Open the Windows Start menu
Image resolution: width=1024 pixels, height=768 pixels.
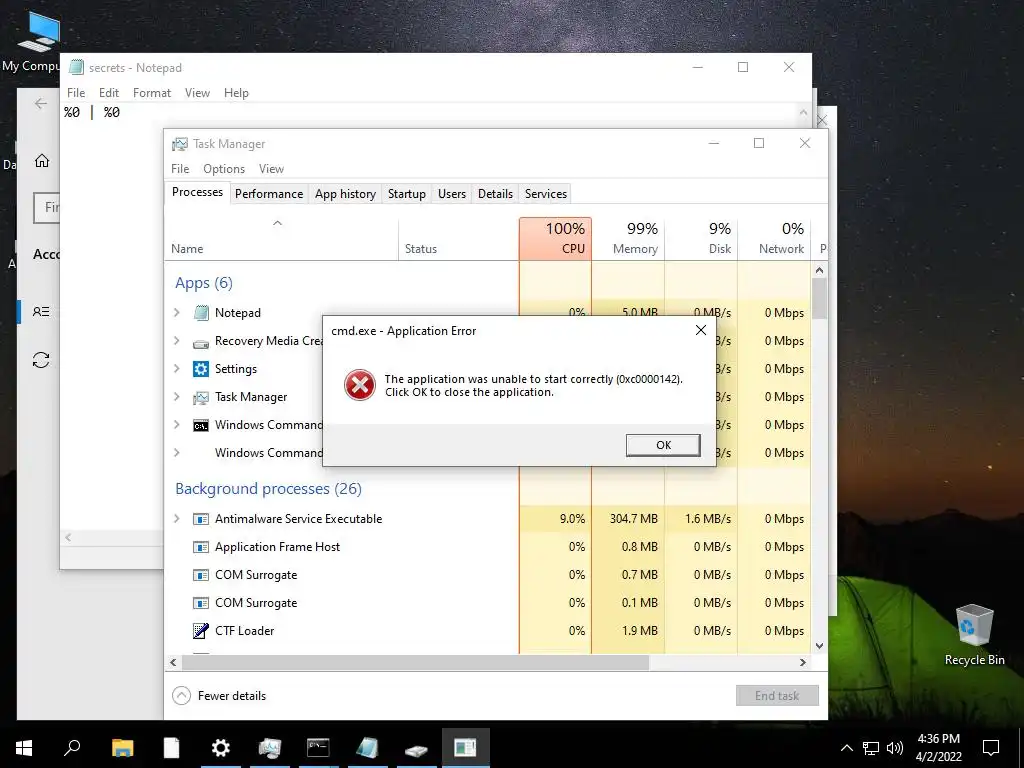point(24,748)
